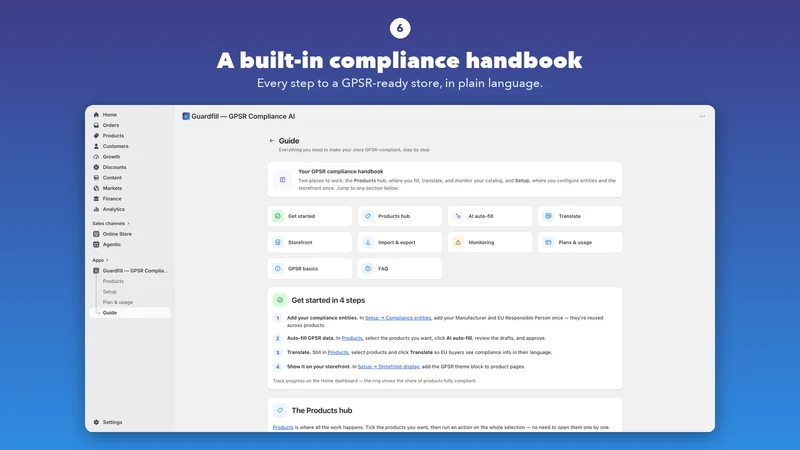800x450 pixels.
Task: Follow the Products link in step 3
Action: (x=338, y=353)
